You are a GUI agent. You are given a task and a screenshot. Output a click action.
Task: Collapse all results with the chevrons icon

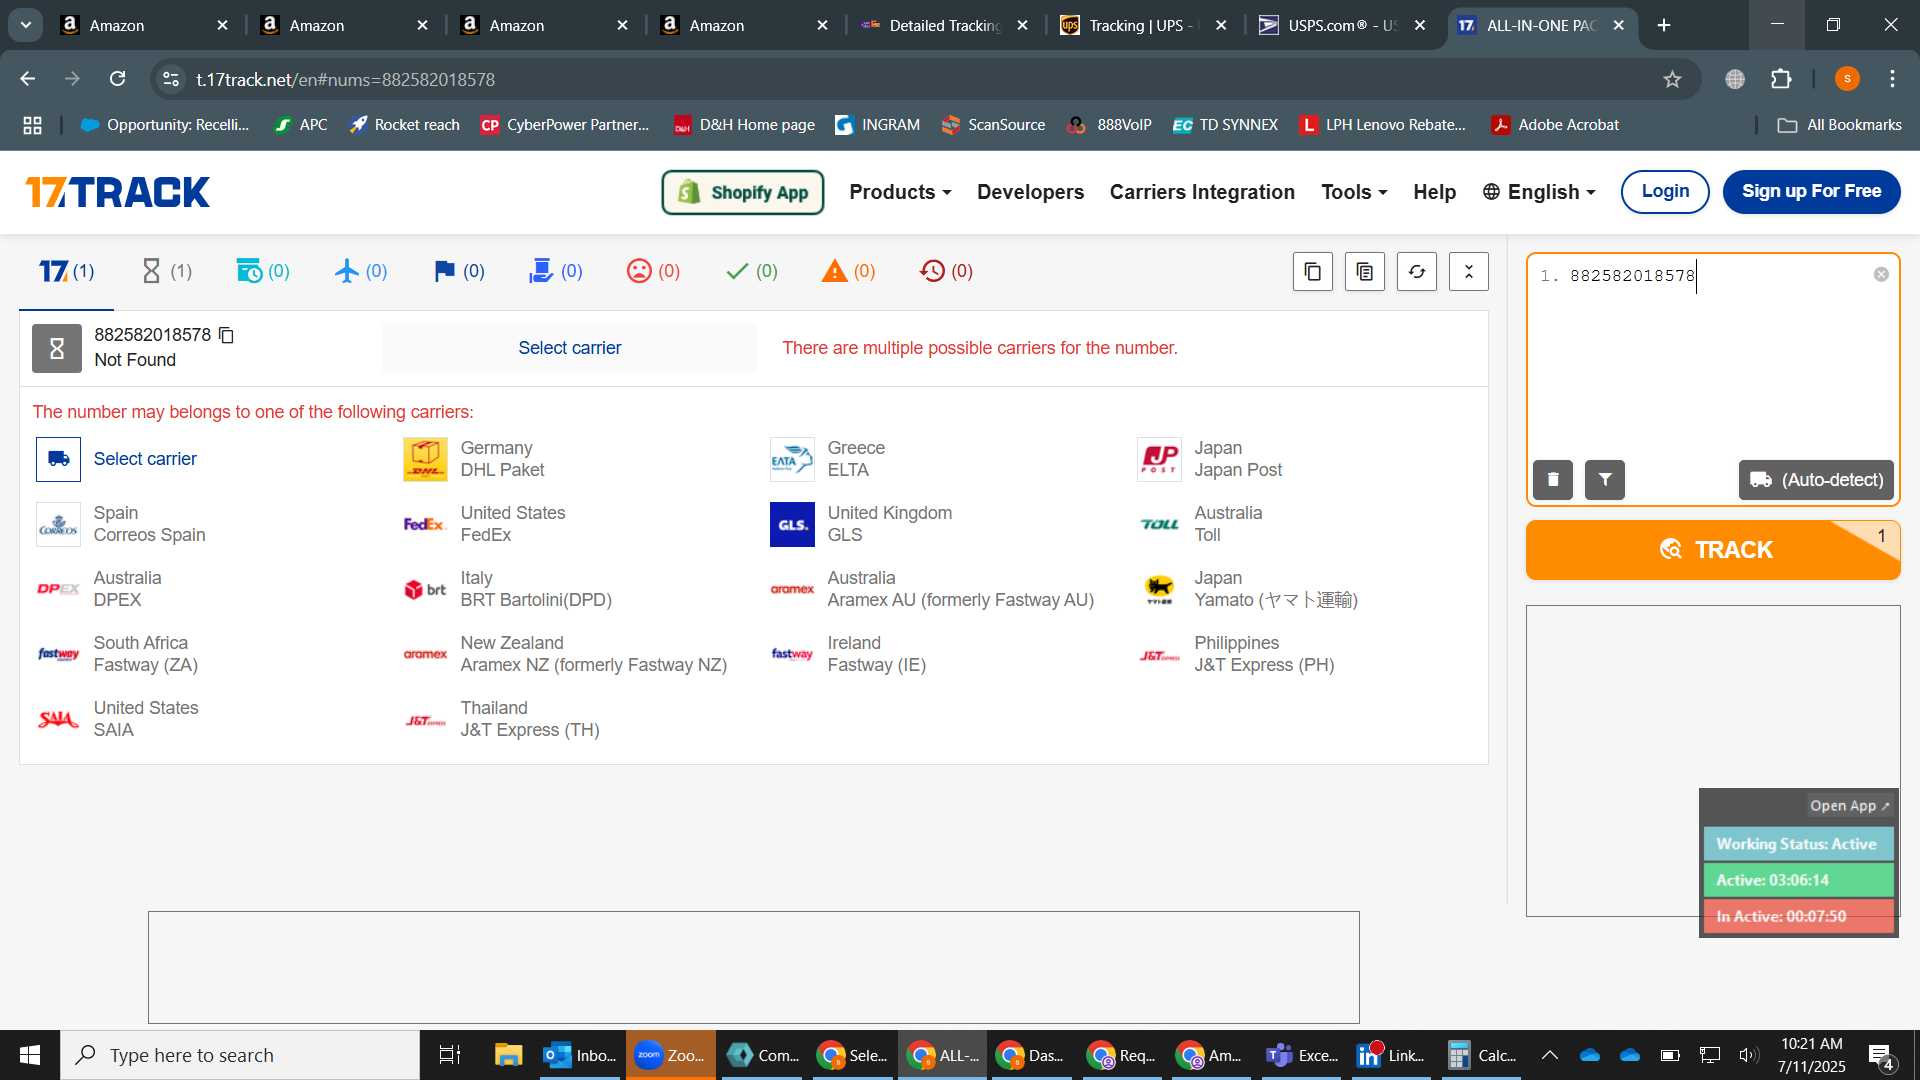point(1469,272)
